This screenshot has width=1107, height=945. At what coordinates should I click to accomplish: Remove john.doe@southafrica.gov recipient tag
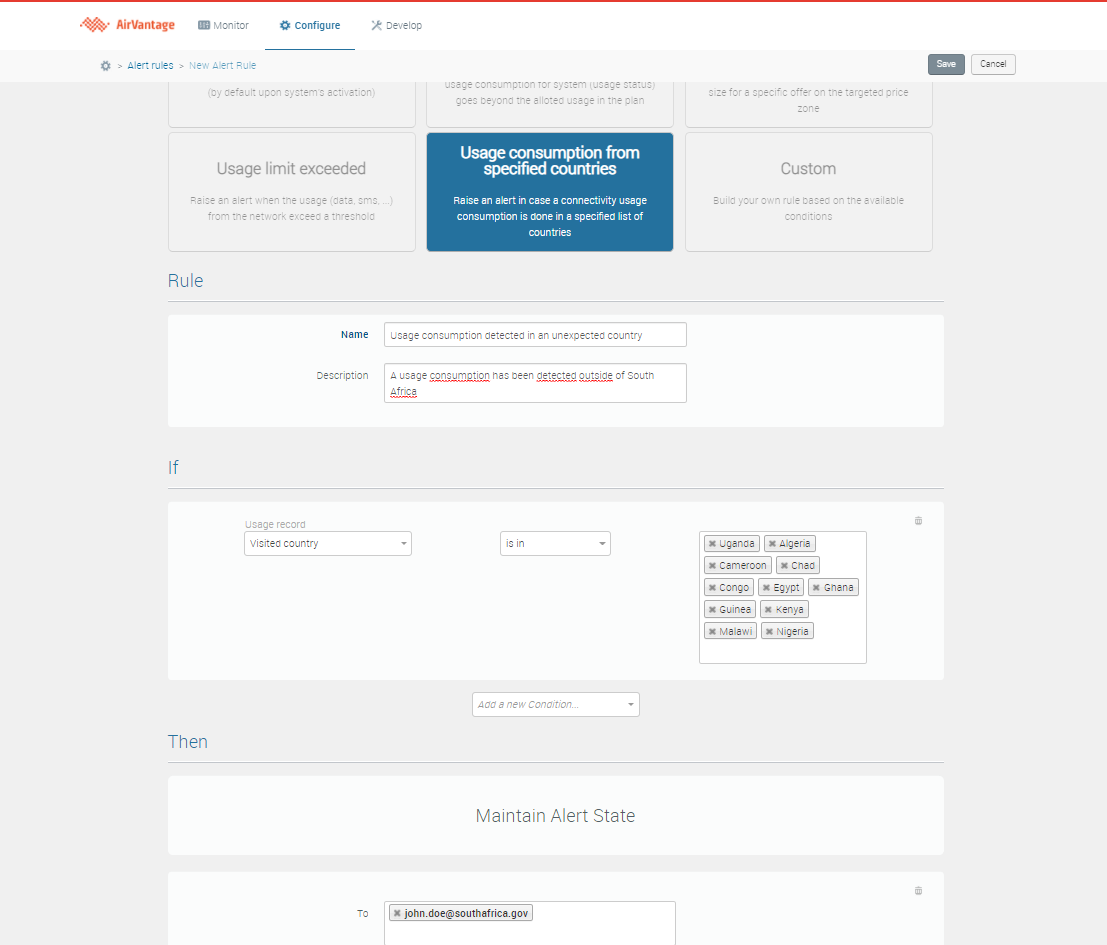click(397, 913)
